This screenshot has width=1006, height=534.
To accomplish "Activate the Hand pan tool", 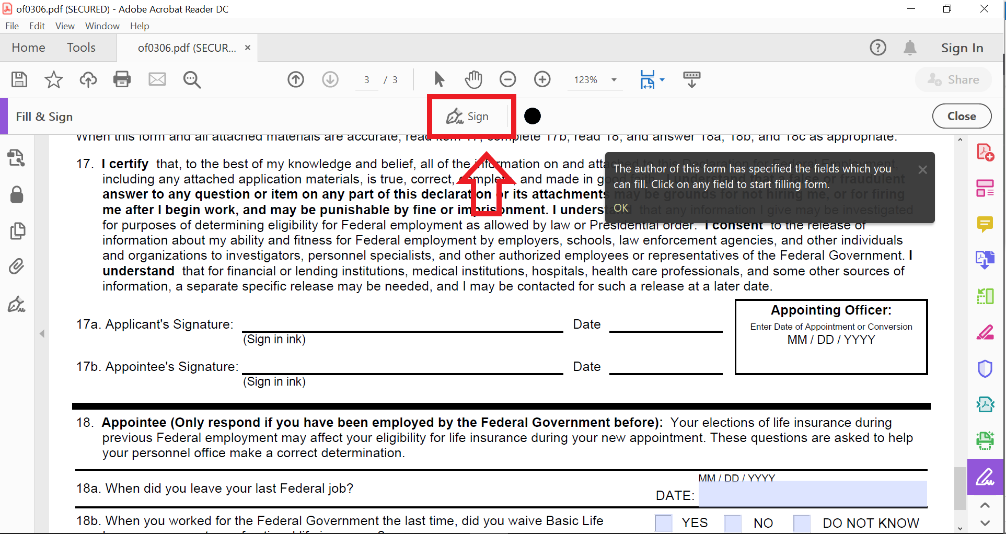I will click(473, 80).
